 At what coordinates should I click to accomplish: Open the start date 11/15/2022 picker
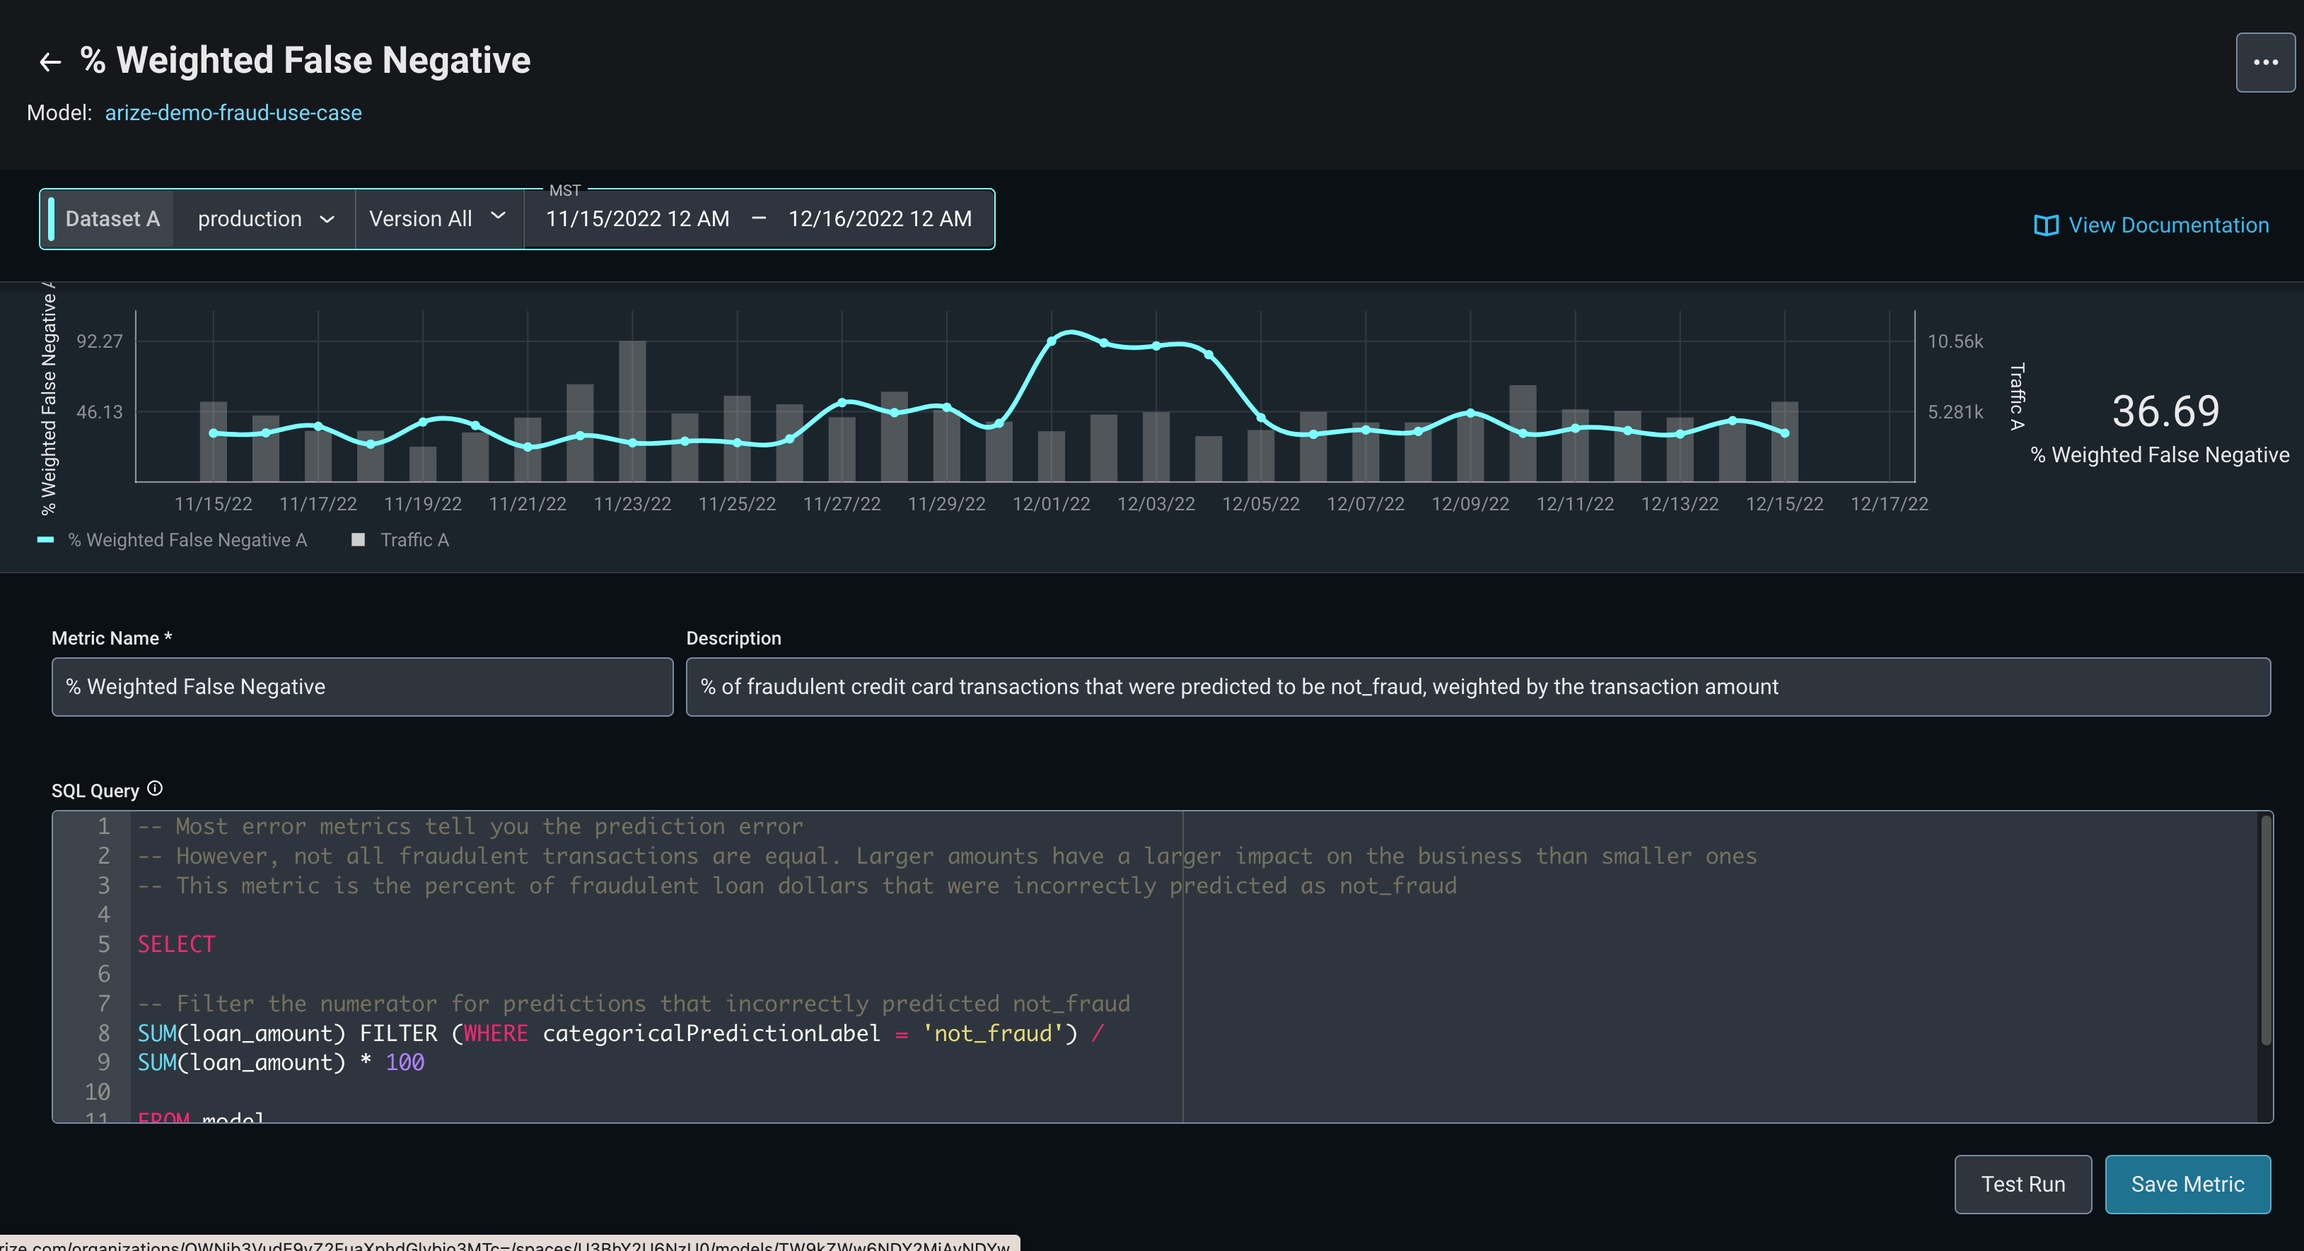(637, 219)
